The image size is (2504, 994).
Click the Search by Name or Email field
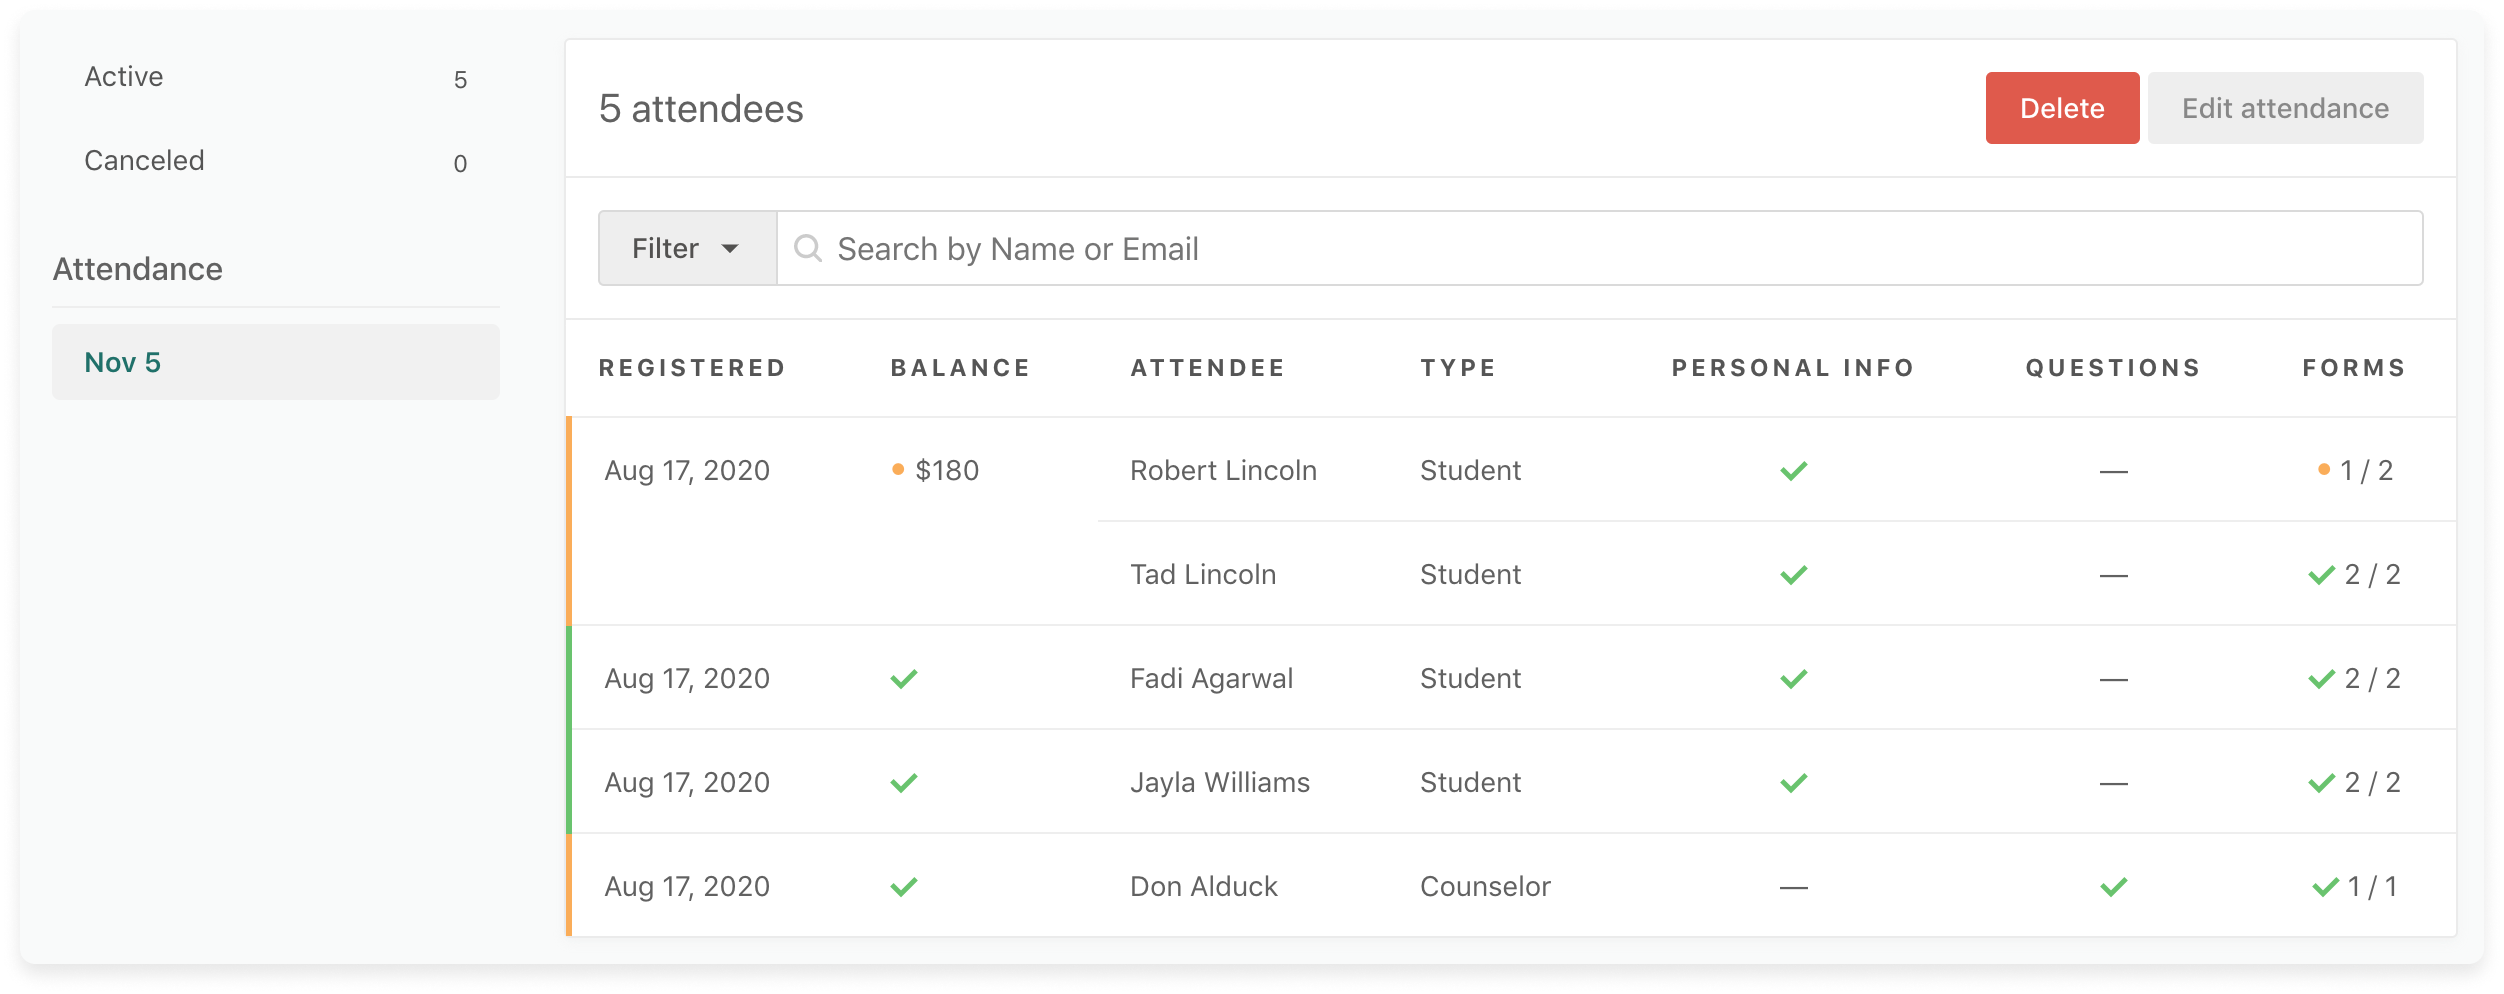coord(1100,248)
